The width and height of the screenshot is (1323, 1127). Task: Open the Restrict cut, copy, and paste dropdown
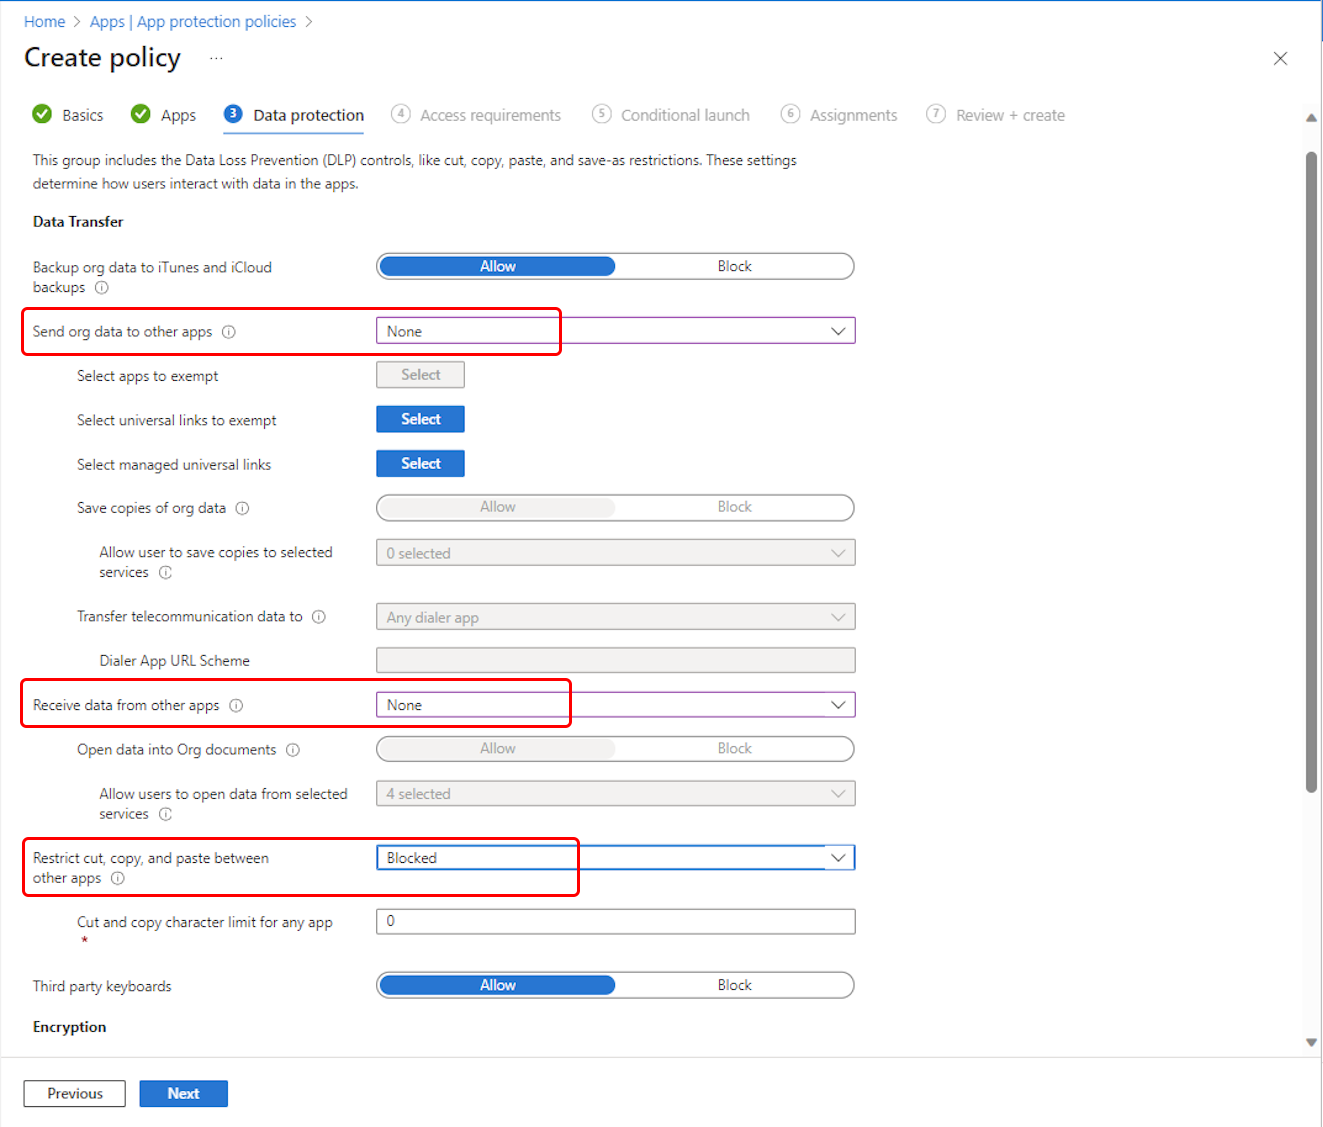(615, 858)
